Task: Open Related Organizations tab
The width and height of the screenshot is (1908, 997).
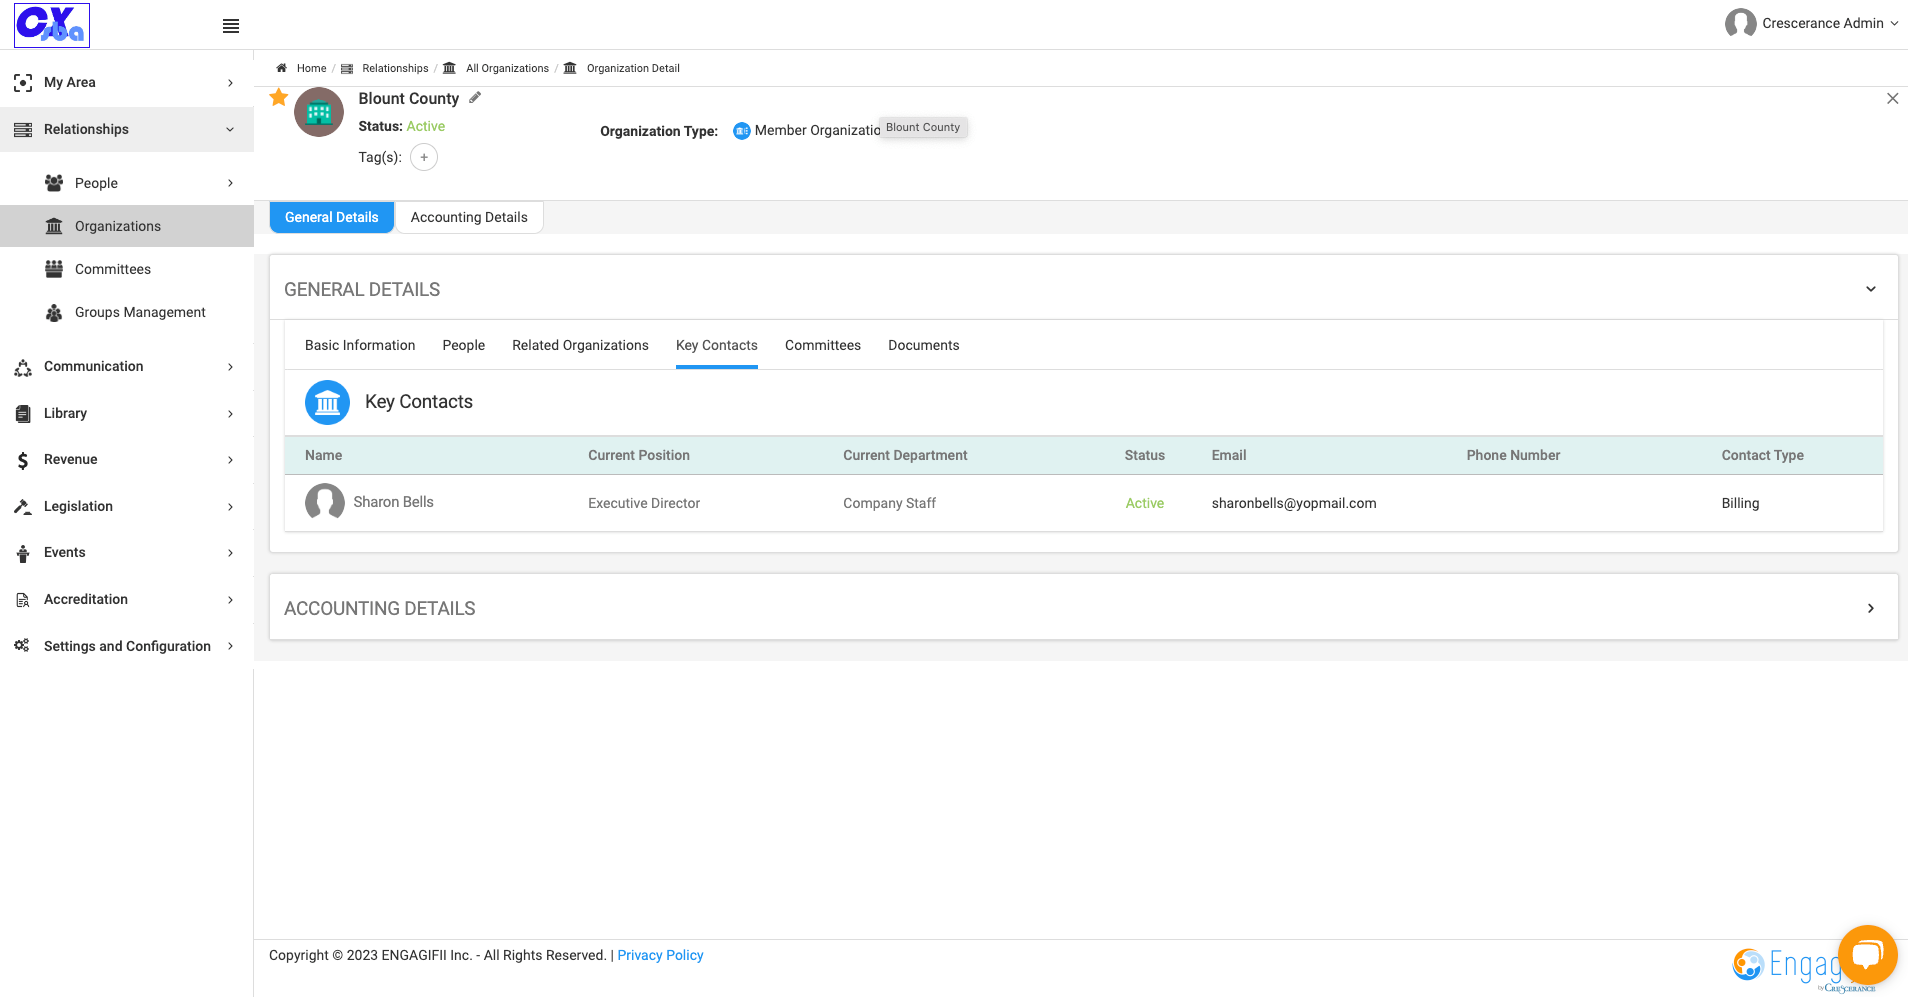Action: [580, 345]
